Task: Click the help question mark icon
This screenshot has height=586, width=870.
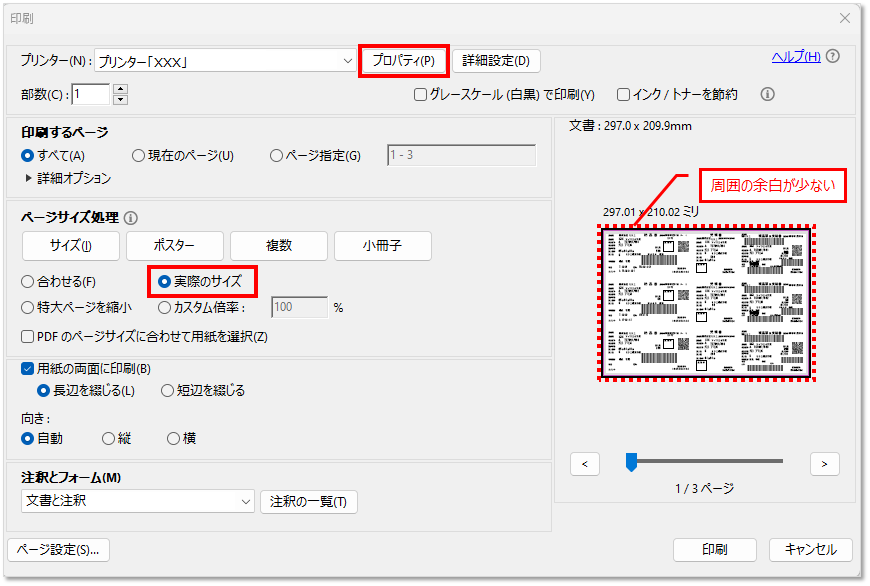Action: coord(833,56)
